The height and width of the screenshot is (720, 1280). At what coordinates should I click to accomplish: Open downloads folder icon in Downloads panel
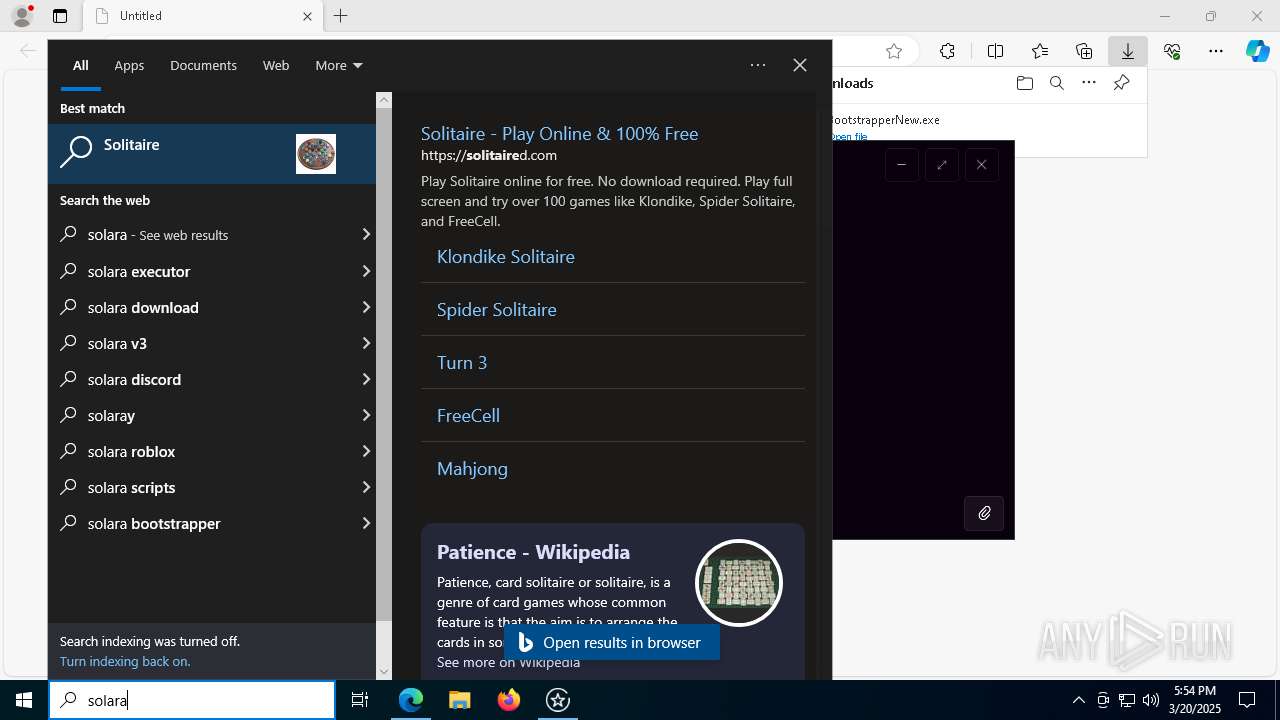coord(1024,83)
